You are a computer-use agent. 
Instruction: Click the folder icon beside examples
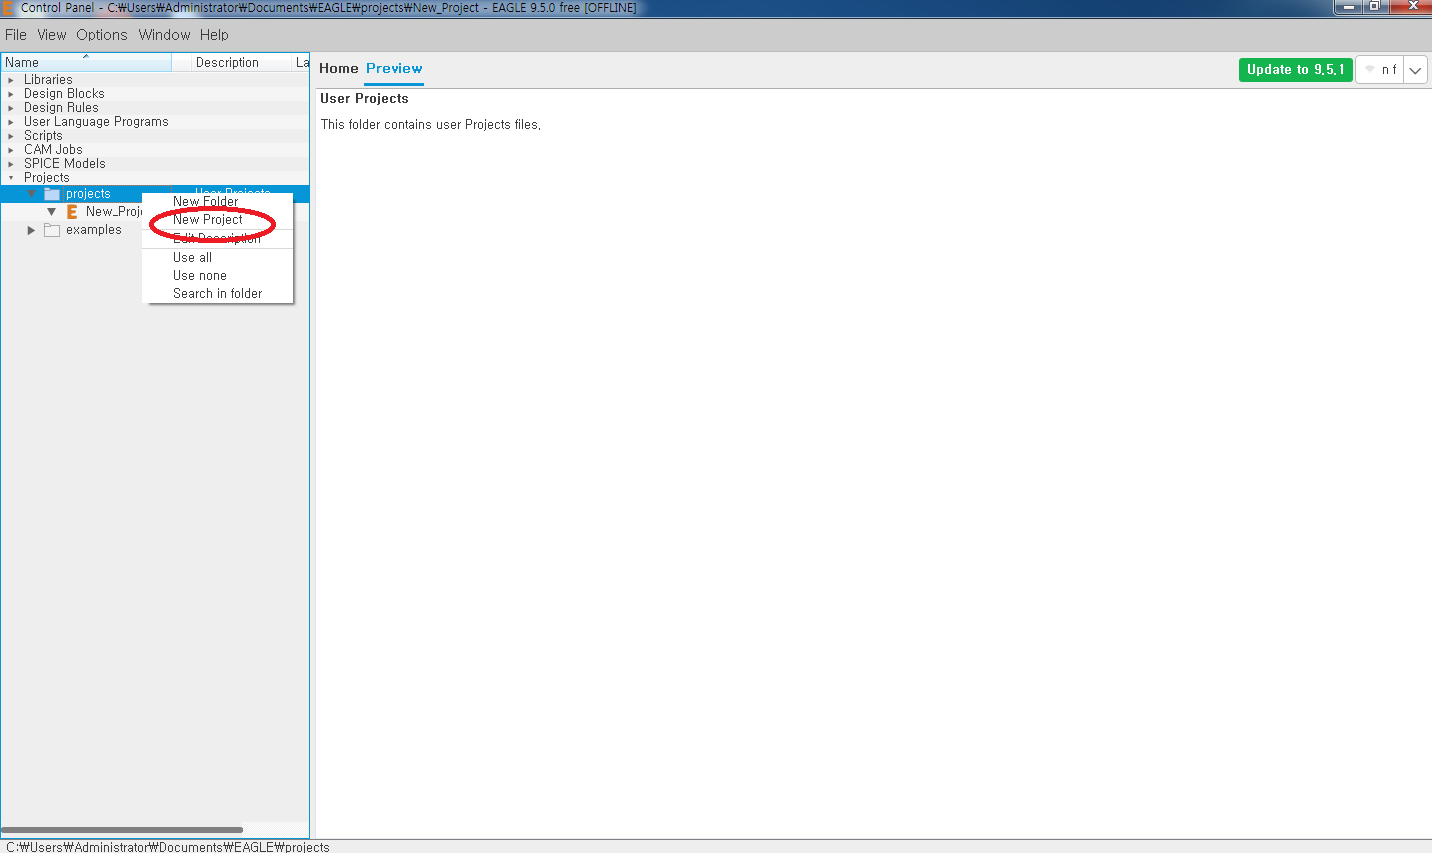tap(52, 230)
